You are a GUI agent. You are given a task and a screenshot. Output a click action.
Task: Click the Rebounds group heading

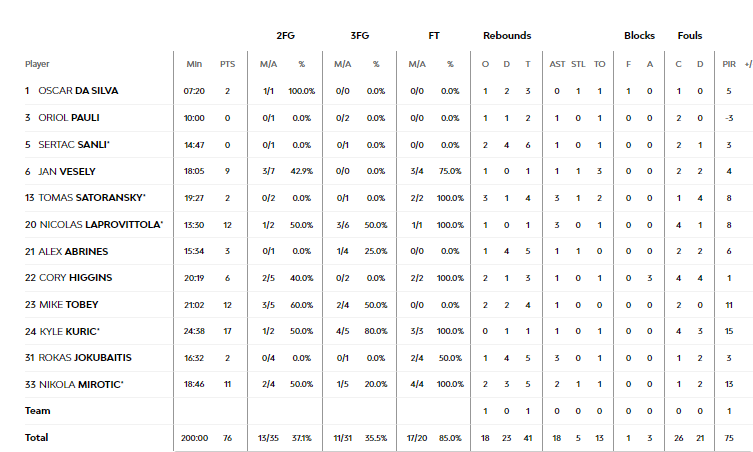[507, 36]
